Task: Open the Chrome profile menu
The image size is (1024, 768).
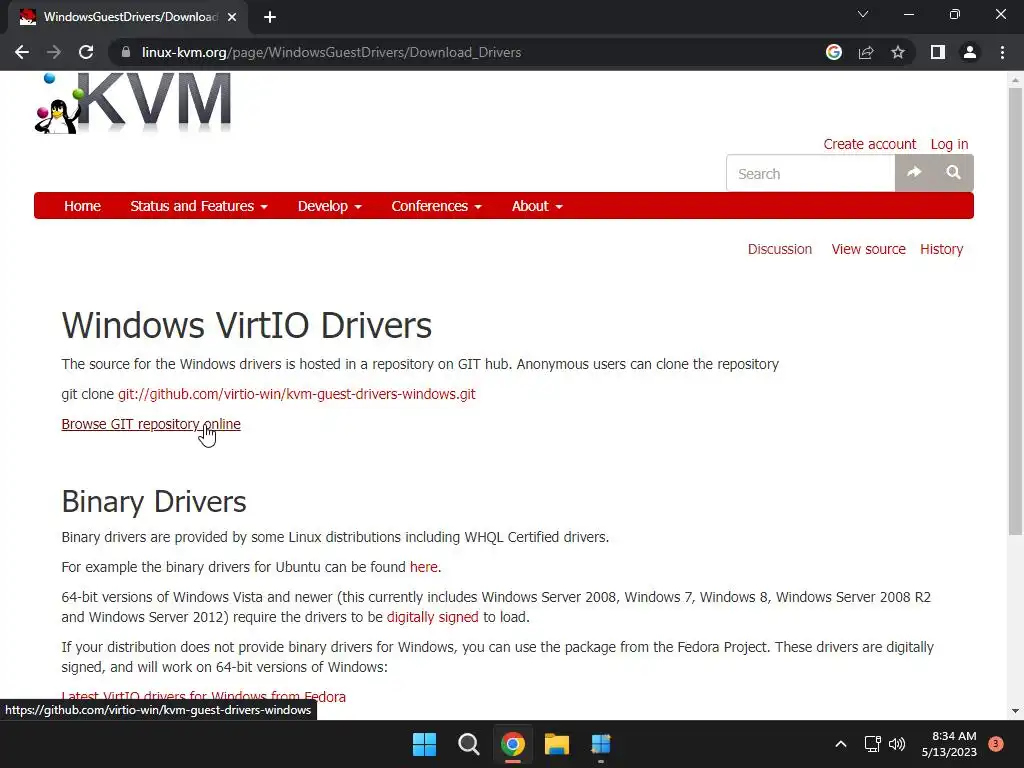Action: [970, 52]
